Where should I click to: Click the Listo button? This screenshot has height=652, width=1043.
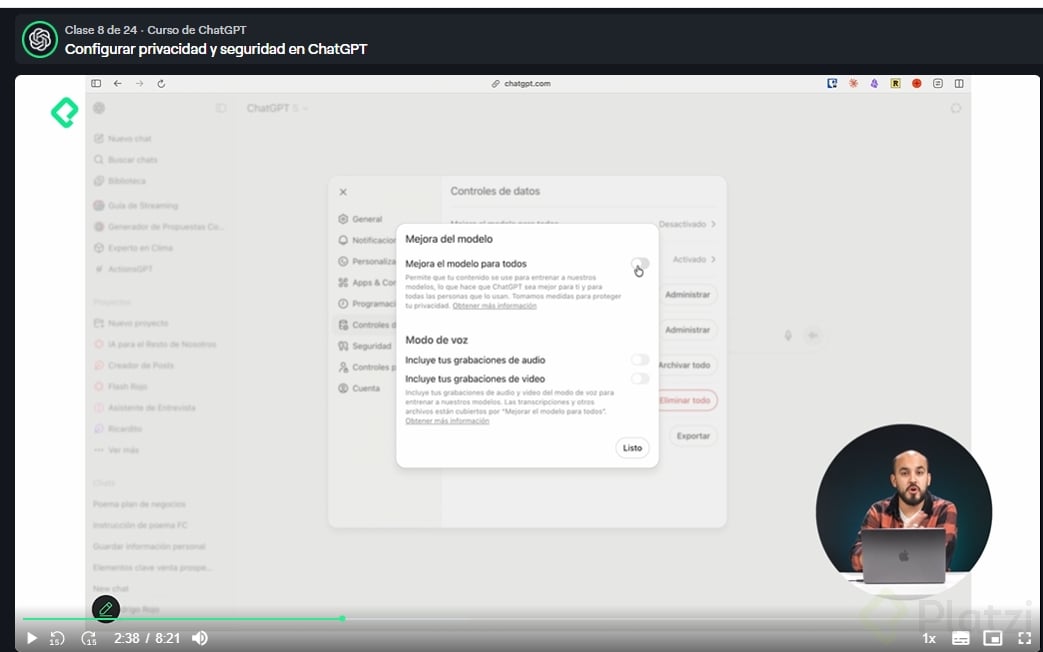coord(632,448)
